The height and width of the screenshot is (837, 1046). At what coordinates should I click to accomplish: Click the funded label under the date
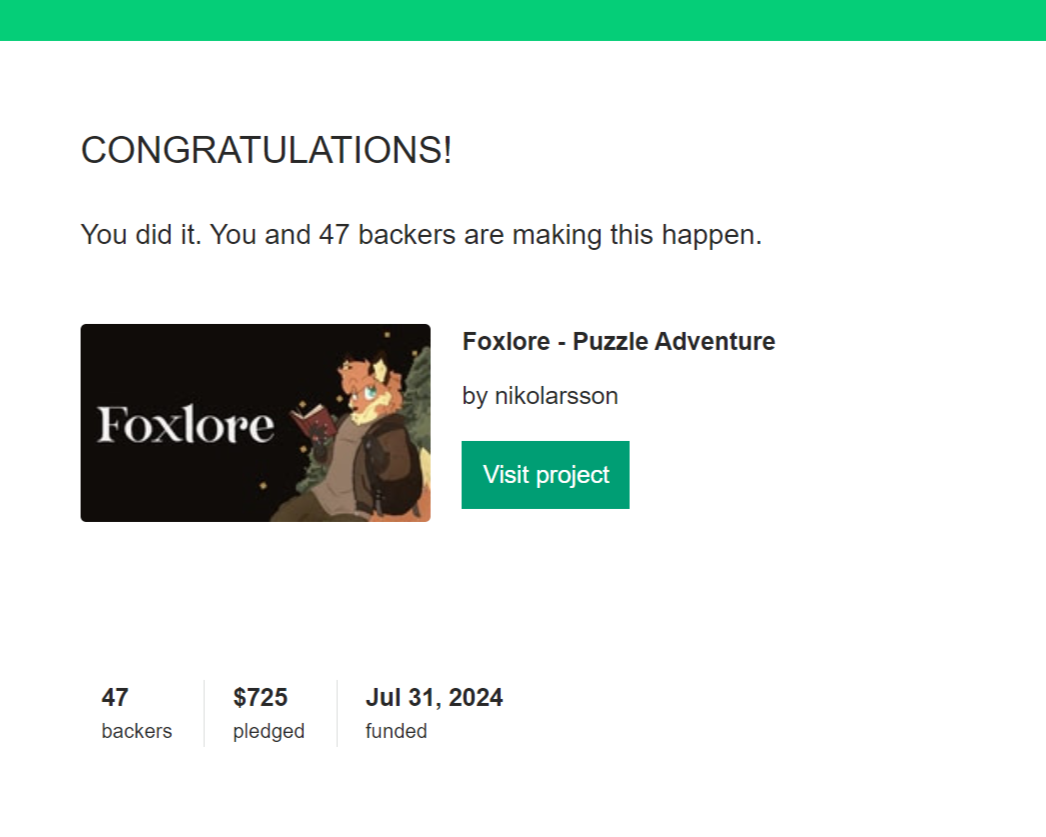(395, 731)
